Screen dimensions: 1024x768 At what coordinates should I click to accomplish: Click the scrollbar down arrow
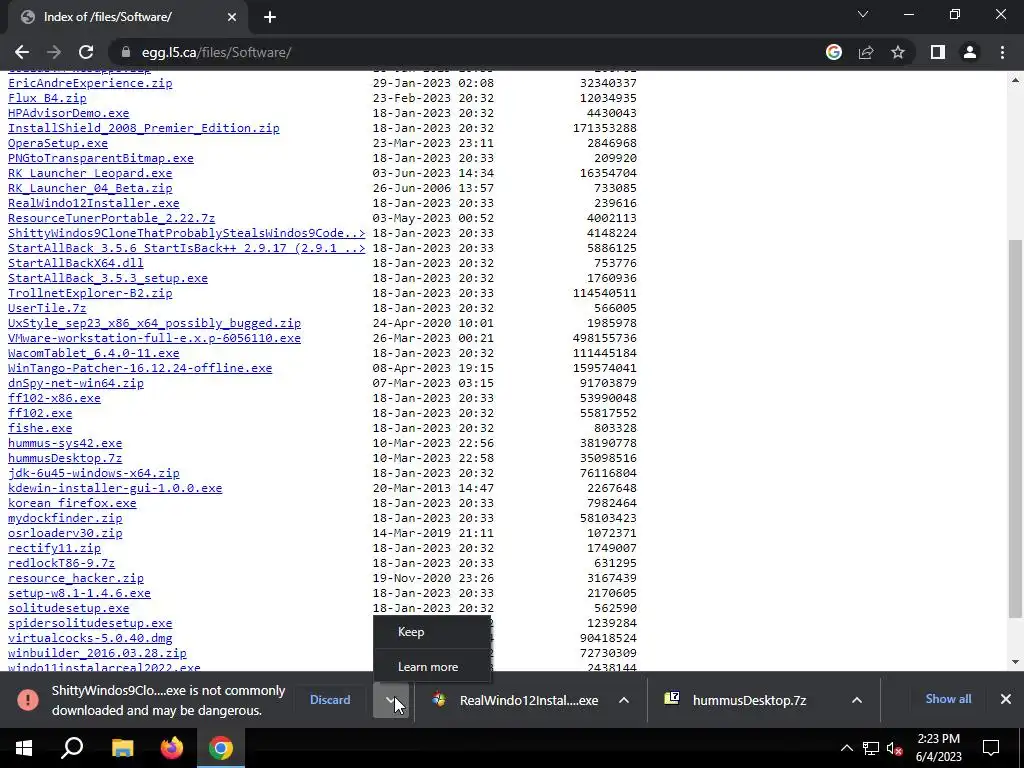1015,662
